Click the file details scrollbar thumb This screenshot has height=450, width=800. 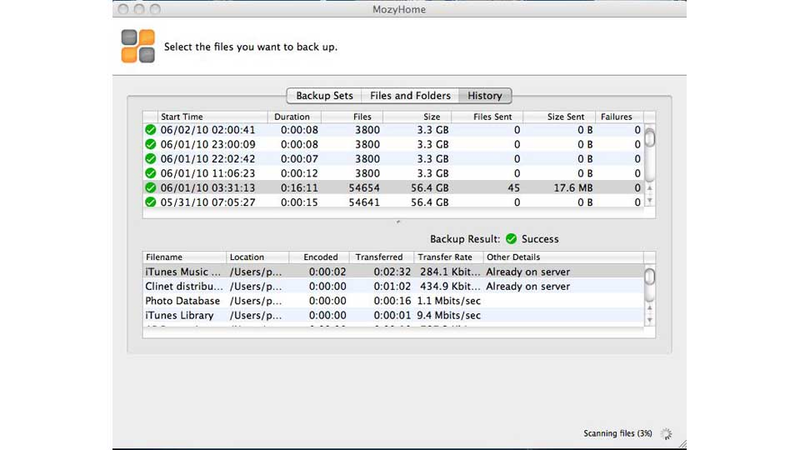pos(649,277)
